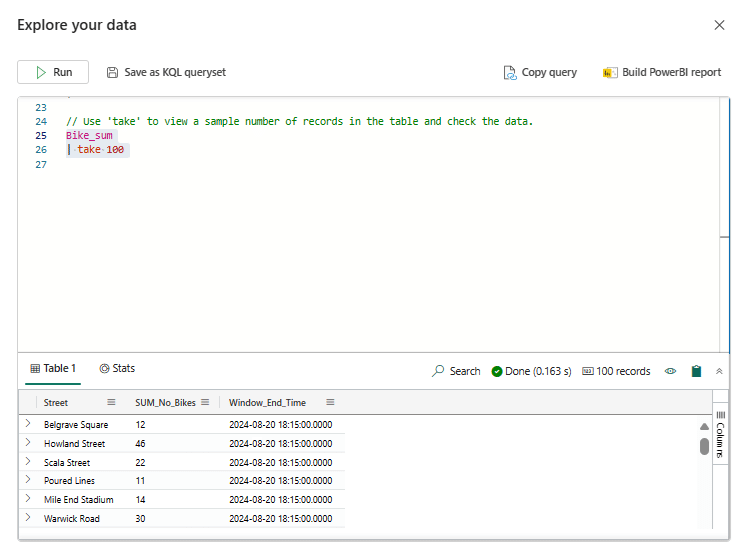Viewport: 733px width, 545px height.
Task: Select the Mile End Stadium cell
Action: (79, 500)
